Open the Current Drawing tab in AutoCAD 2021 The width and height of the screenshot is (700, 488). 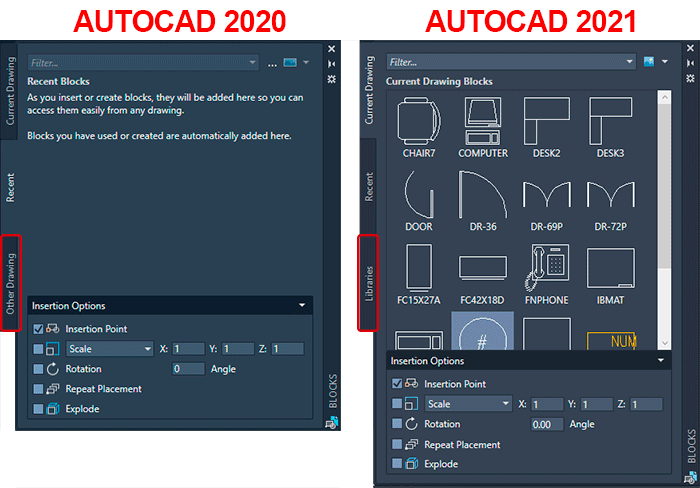[369, 91]
